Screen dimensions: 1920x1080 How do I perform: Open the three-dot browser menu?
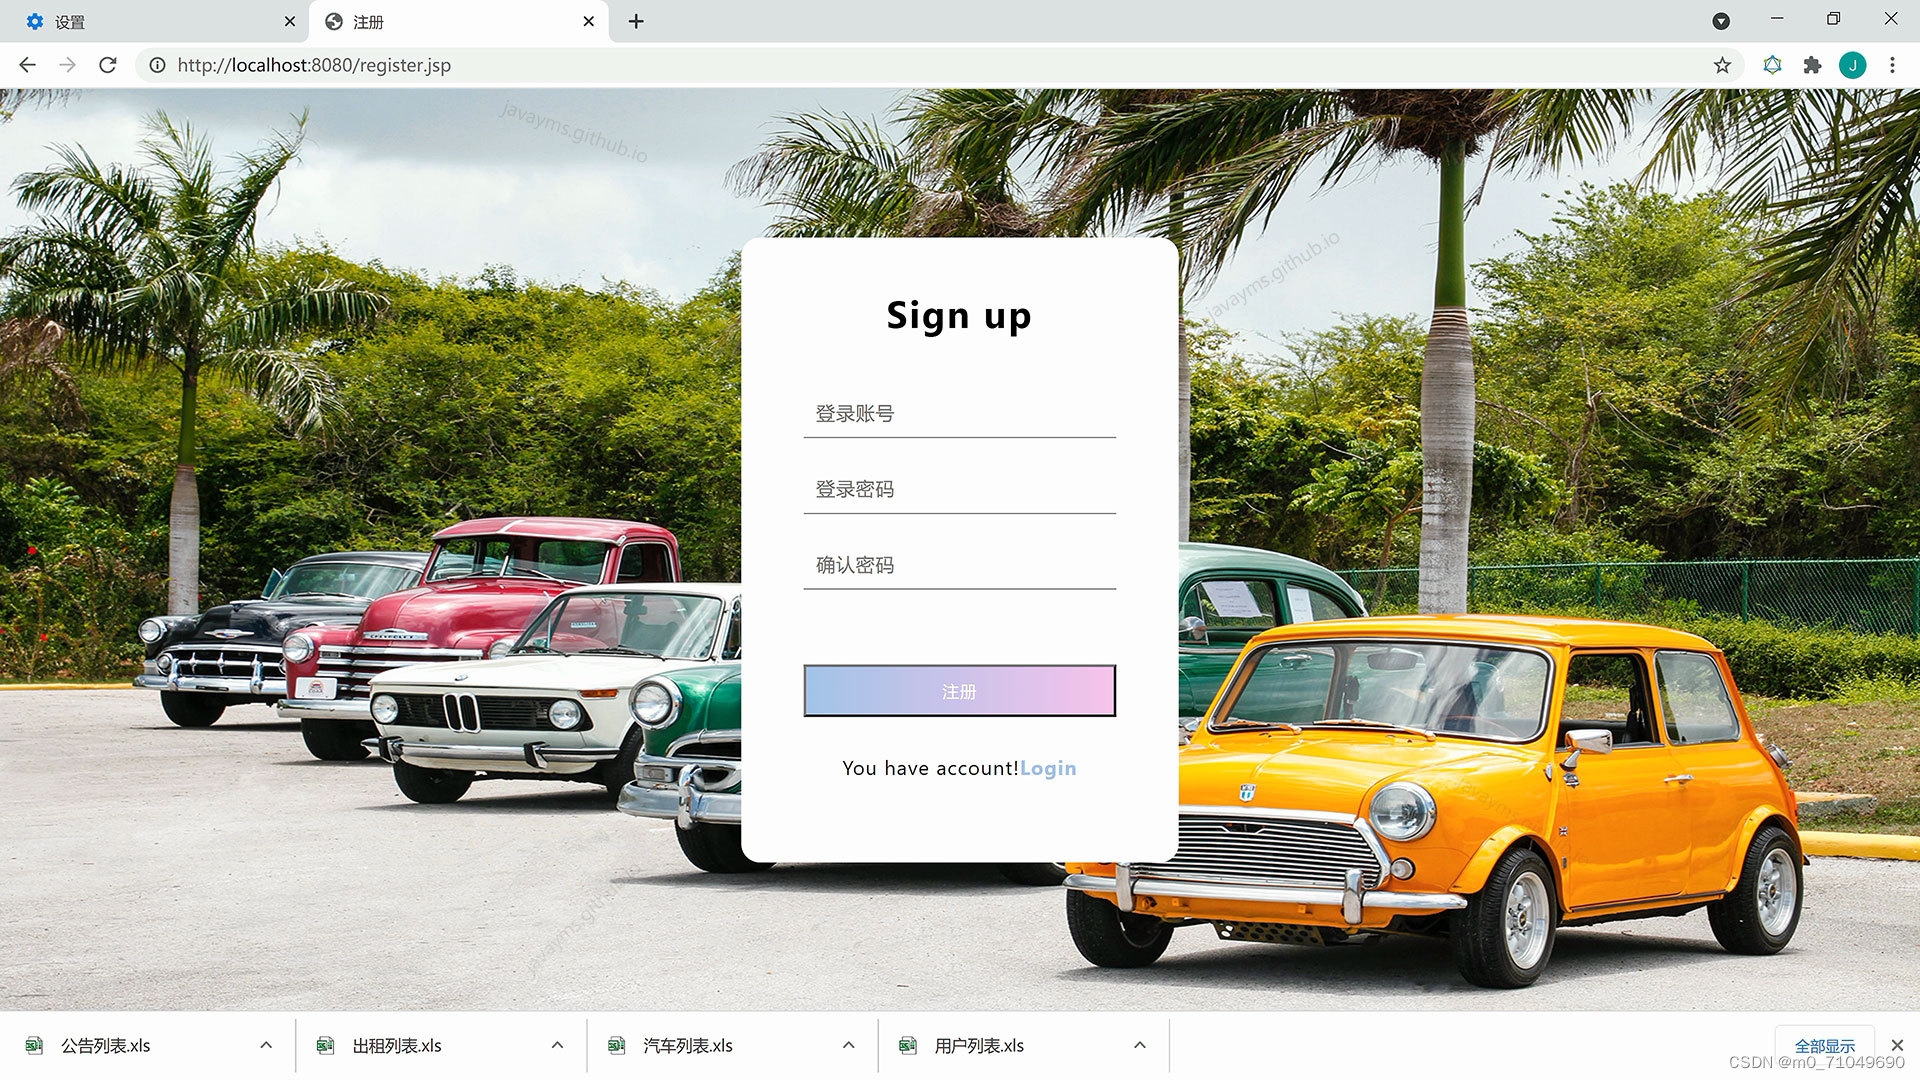[1892, 65]
